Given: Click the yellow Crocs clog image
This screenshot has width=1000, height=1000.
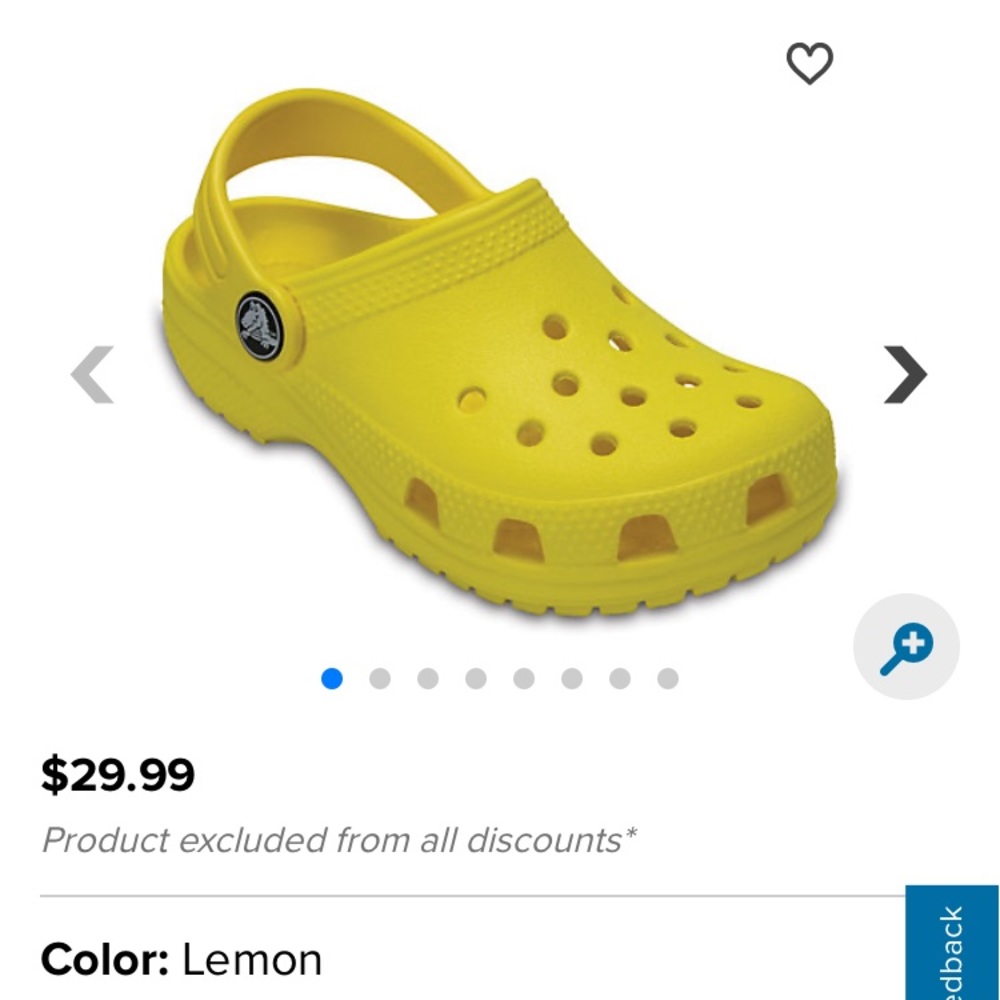Looking at the screenshot, I should tap(501, 354).
